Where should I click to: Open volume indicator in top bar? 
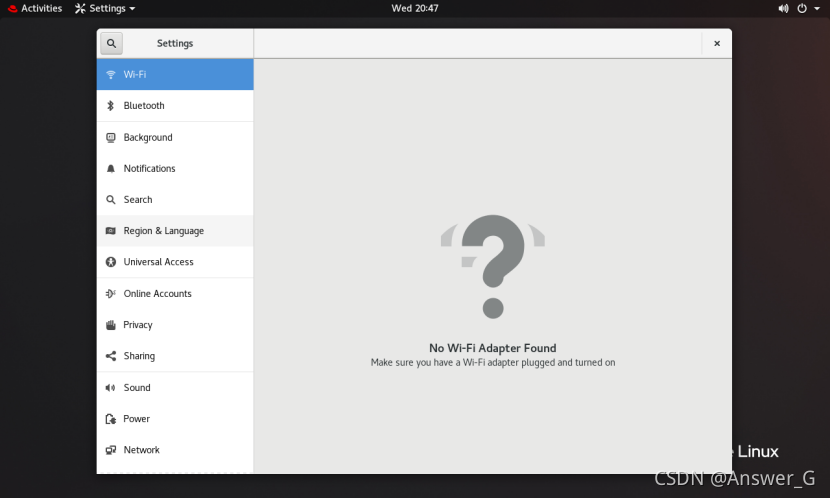[x=783, y=8]
